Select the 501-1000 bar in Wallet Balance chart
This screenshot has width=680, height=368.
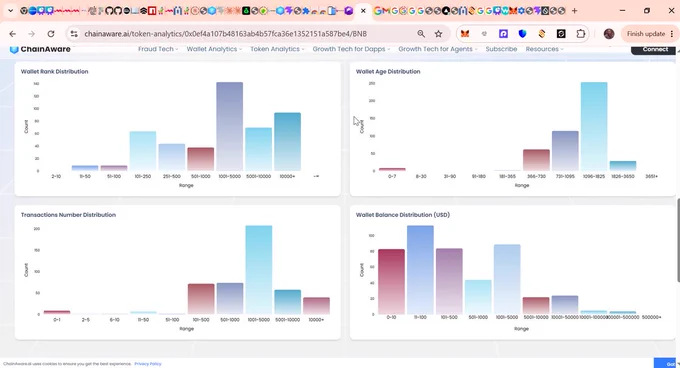tap(478, 297)
